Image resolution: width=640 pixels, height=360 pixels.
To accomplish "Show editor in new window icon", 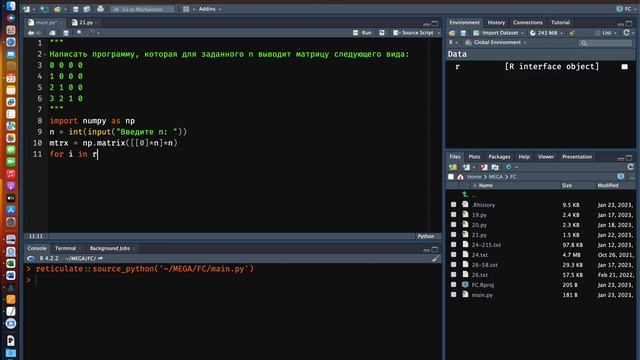I will pos(52,33).
